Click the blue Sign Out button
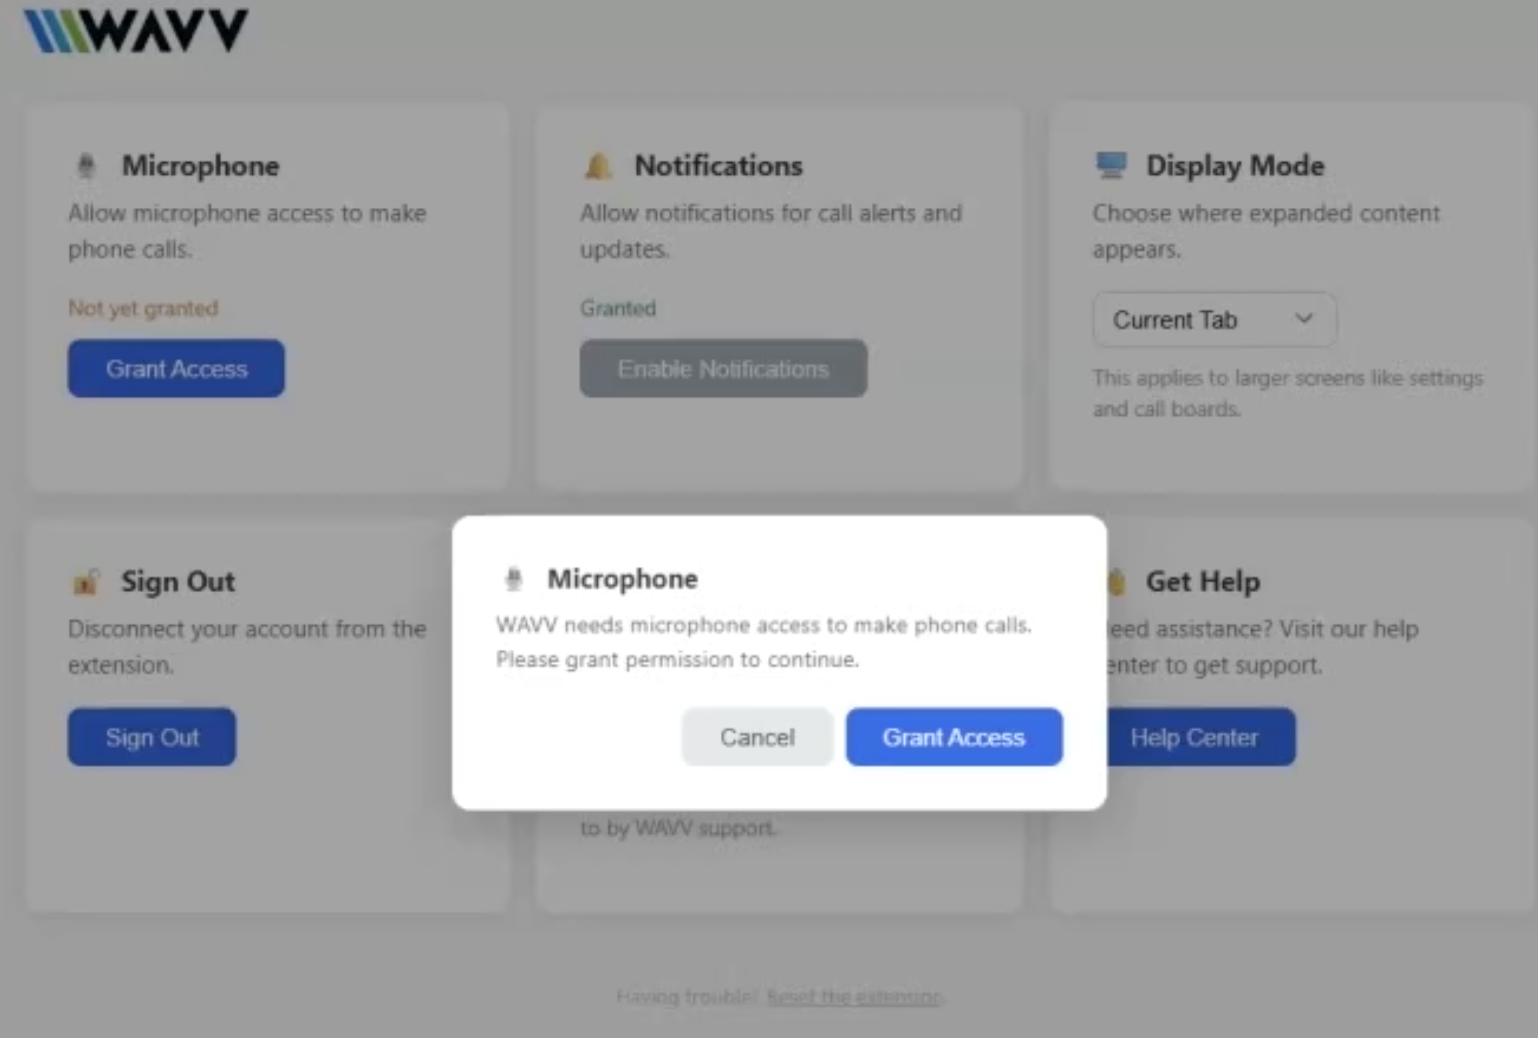Screen dimensions: 1538x1038 click(152, 737)
